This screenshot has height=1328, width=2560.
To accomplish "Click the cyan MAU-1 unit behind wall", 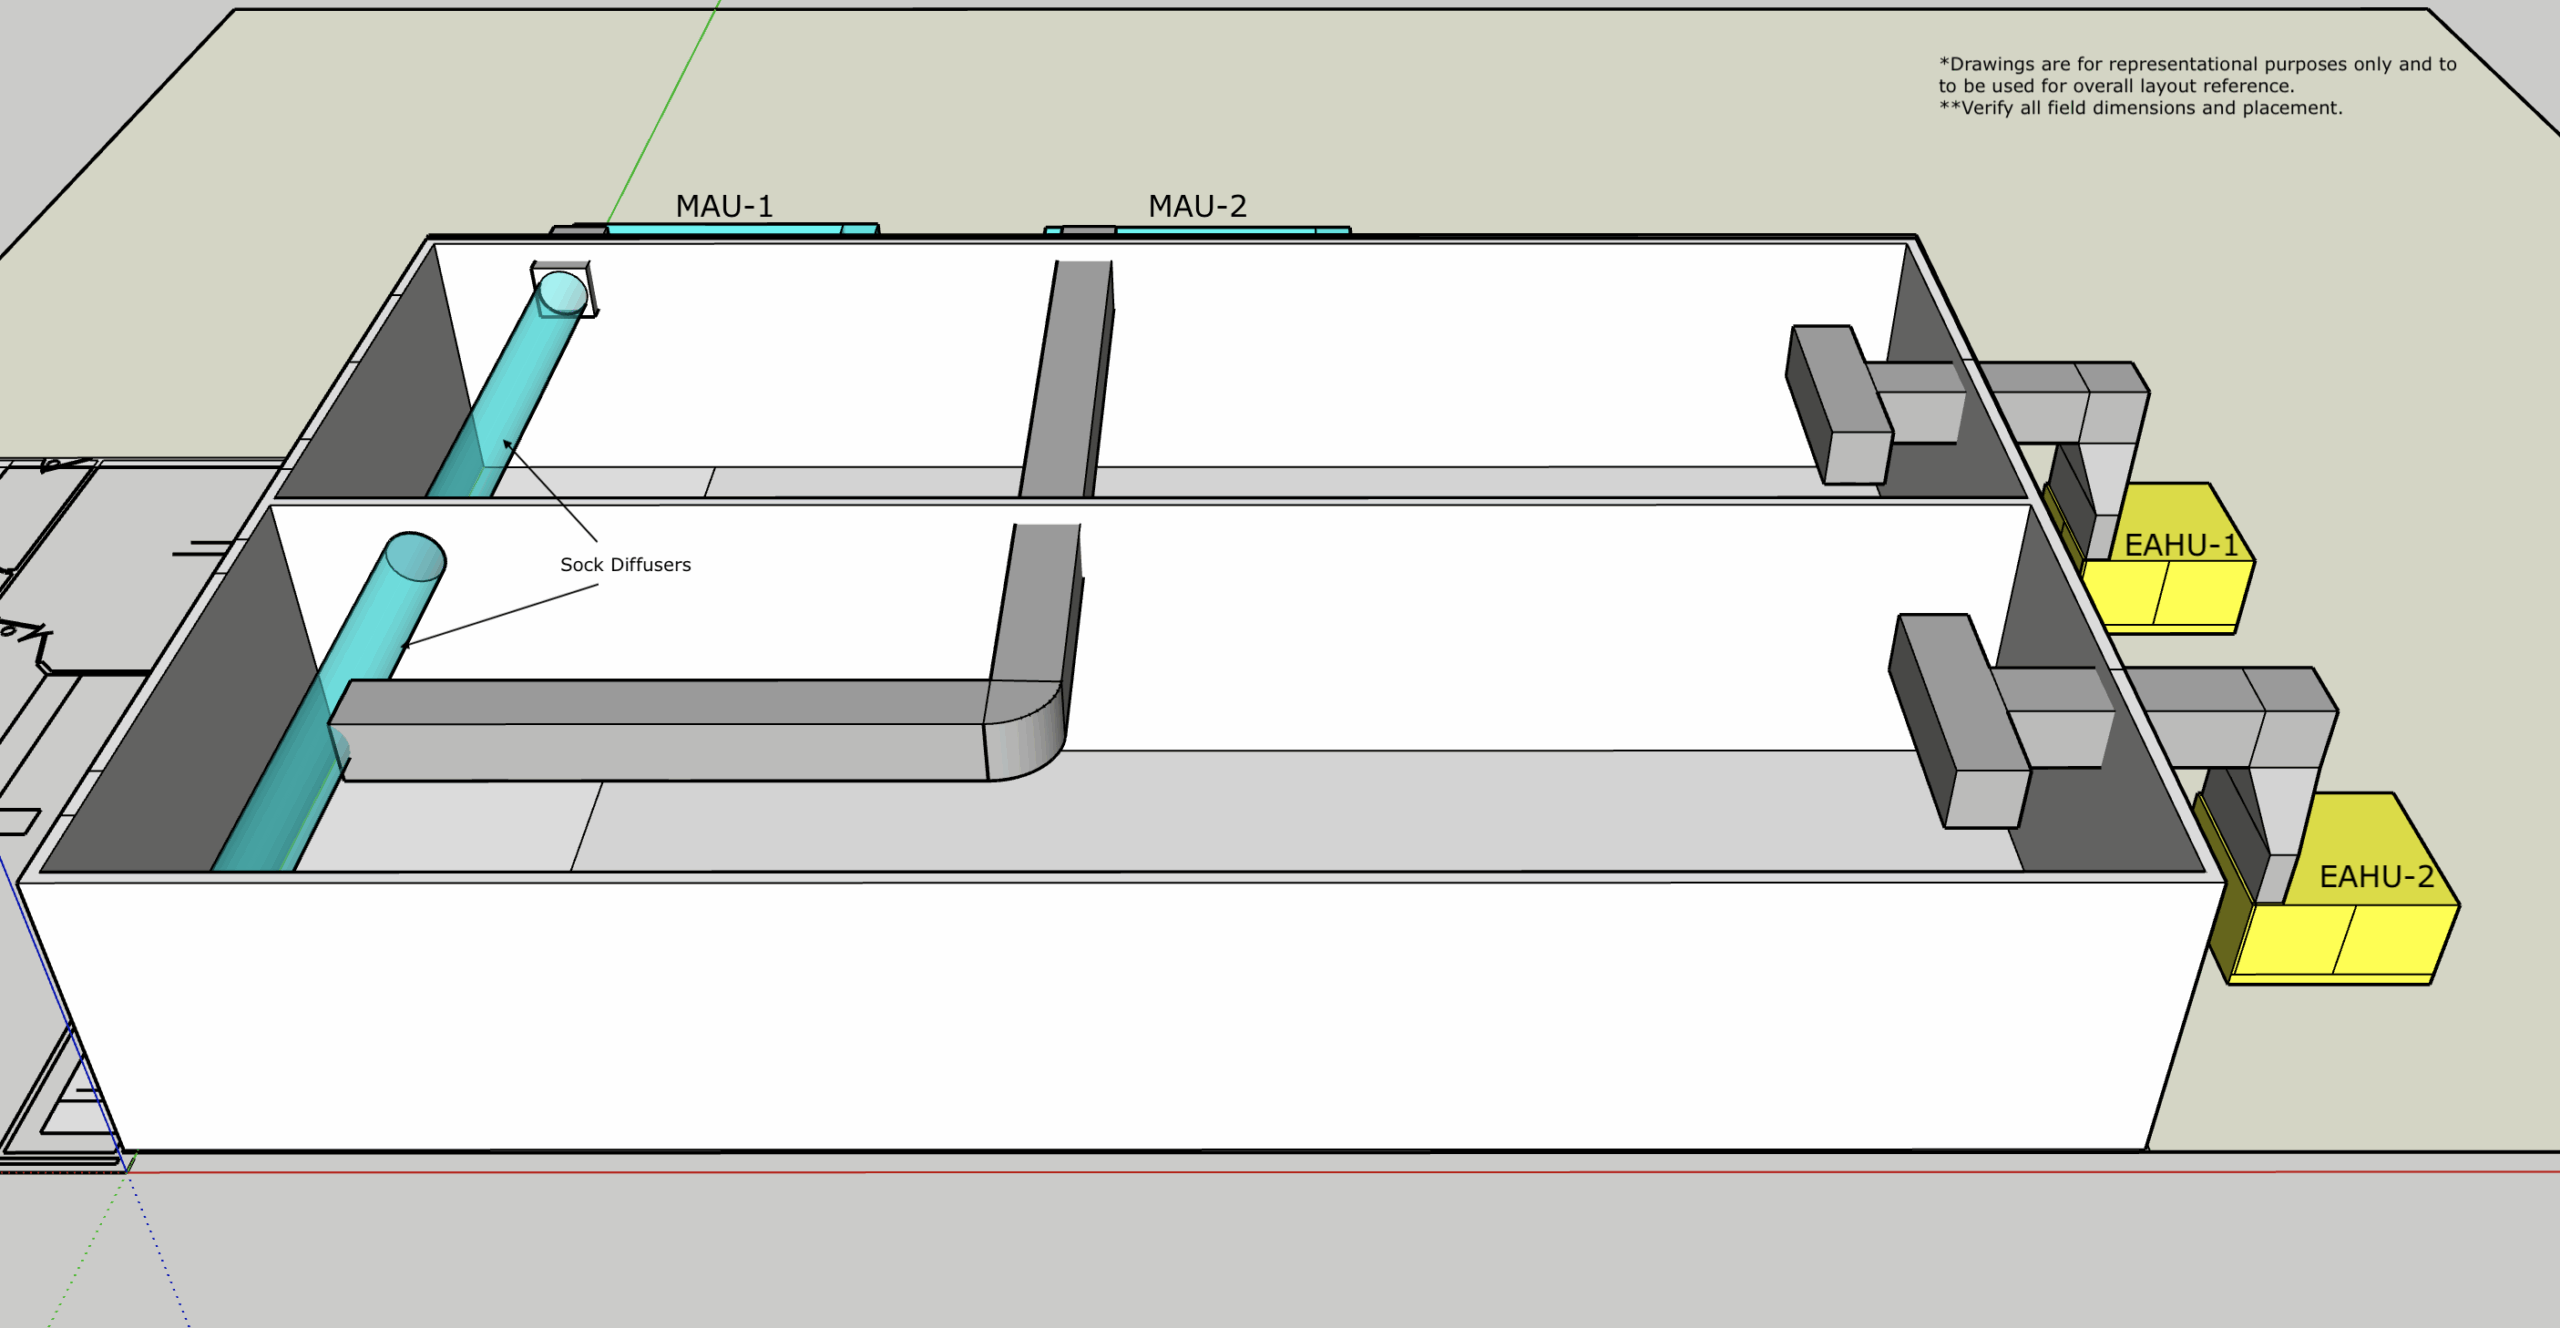I will click(x=724, y=230).
